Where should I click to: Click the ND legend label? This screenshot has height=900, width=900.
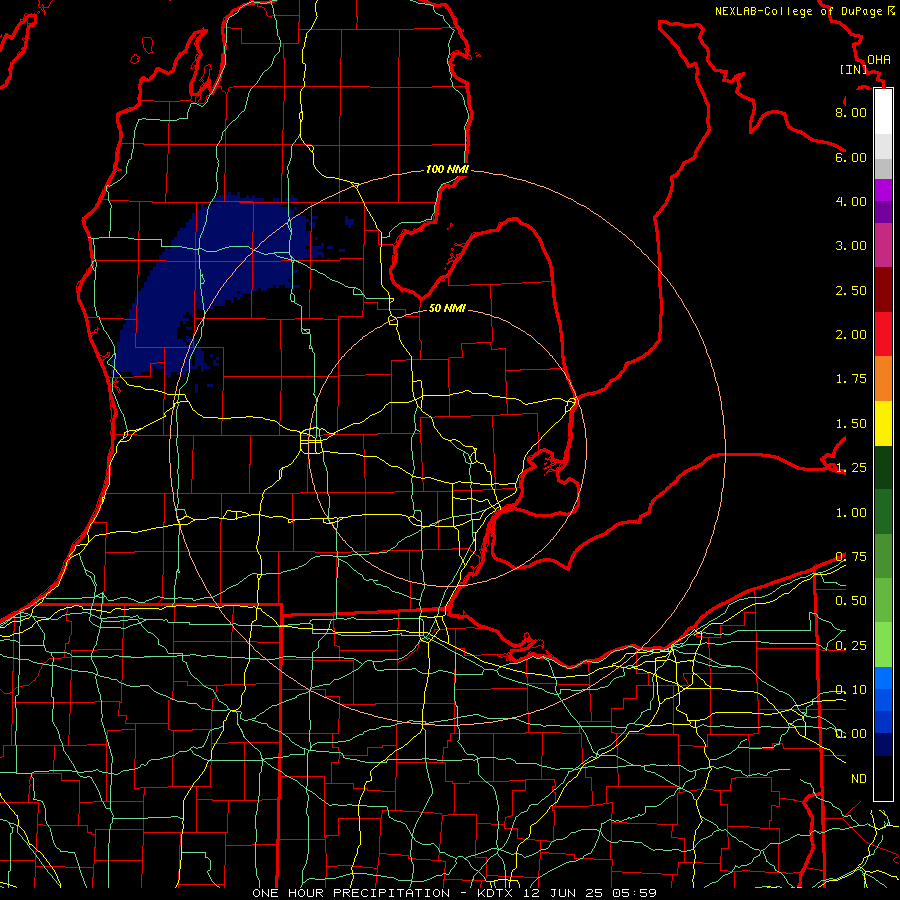click(859, 779)
